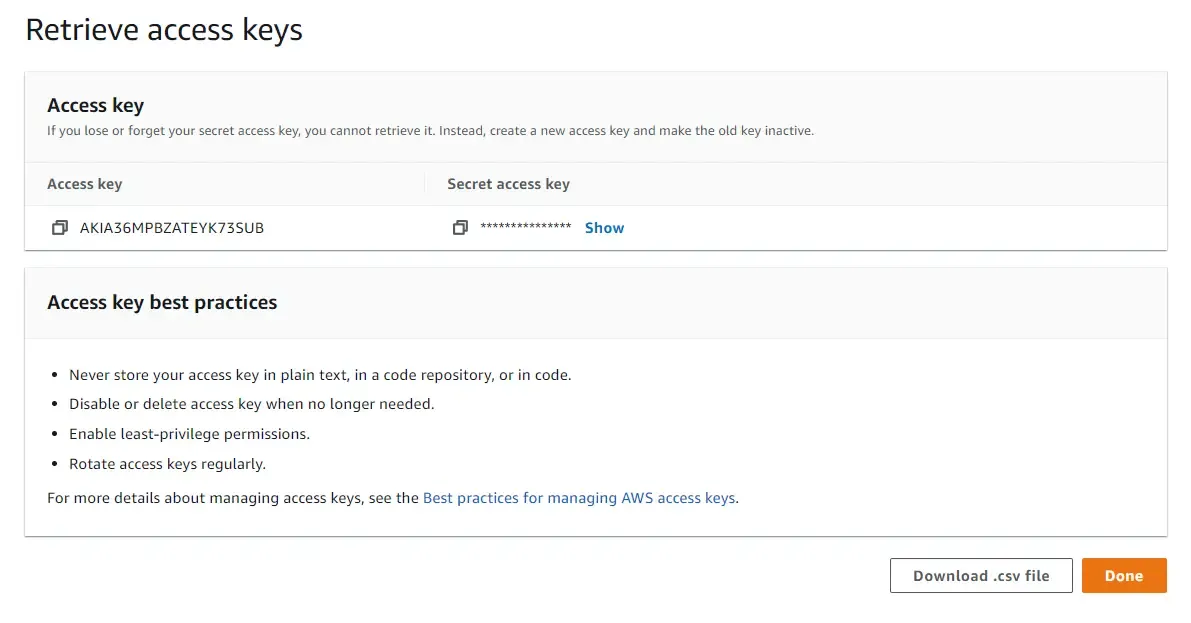Open Best practices for managing AWS access keys
The height and width of the screenshot is (623, 1191).
[x=578, y=497]
